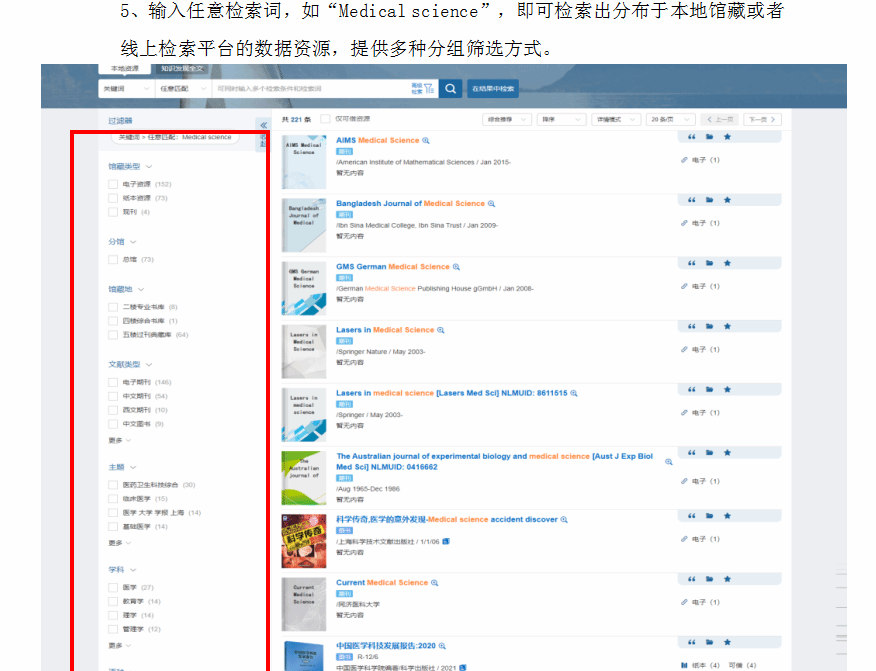Viewport: 876px width, 671px height.
Task: Expand 更多 under 文献类型 filters
Action: click(x=119, y=440)
